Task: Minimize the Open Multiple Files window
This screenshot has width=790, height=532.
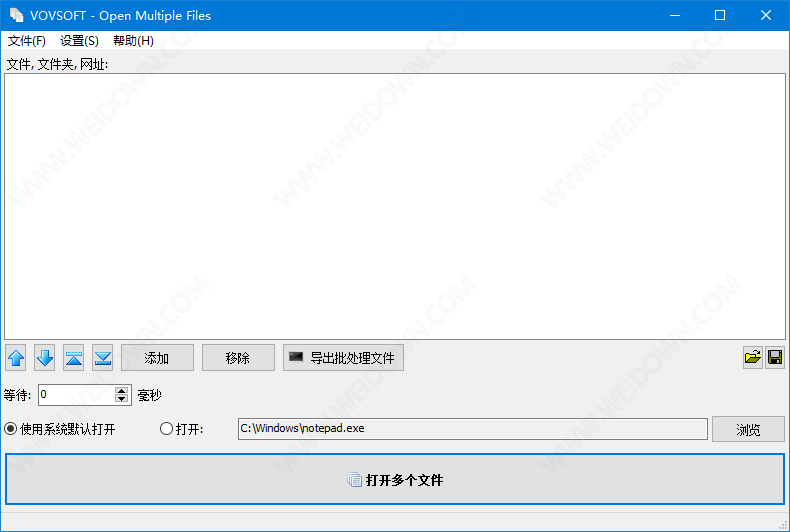Action: point(675,15)
